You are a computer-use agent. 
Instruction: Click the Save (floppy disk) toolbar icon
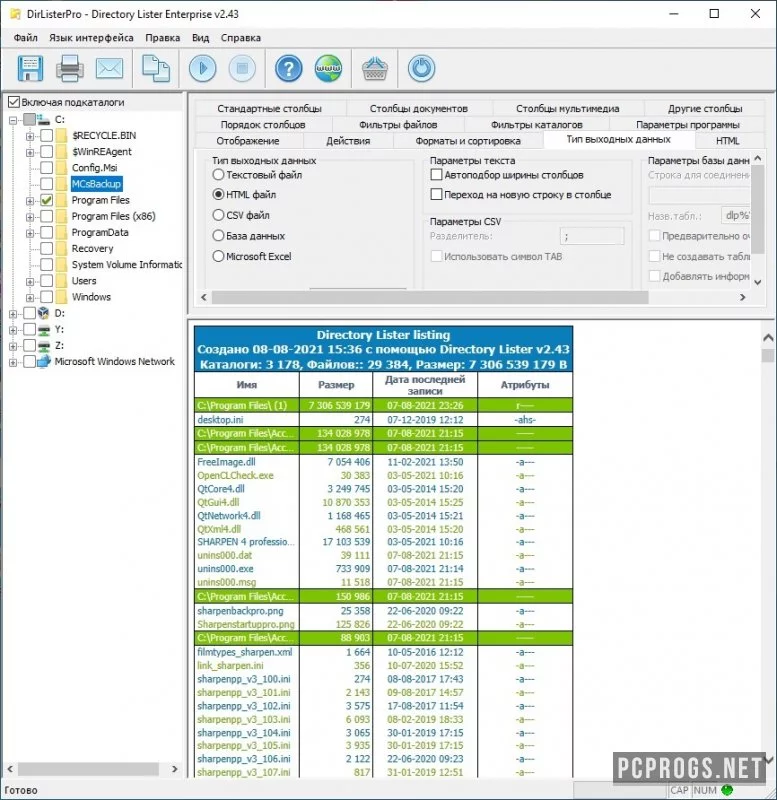(x=30, y=68)
